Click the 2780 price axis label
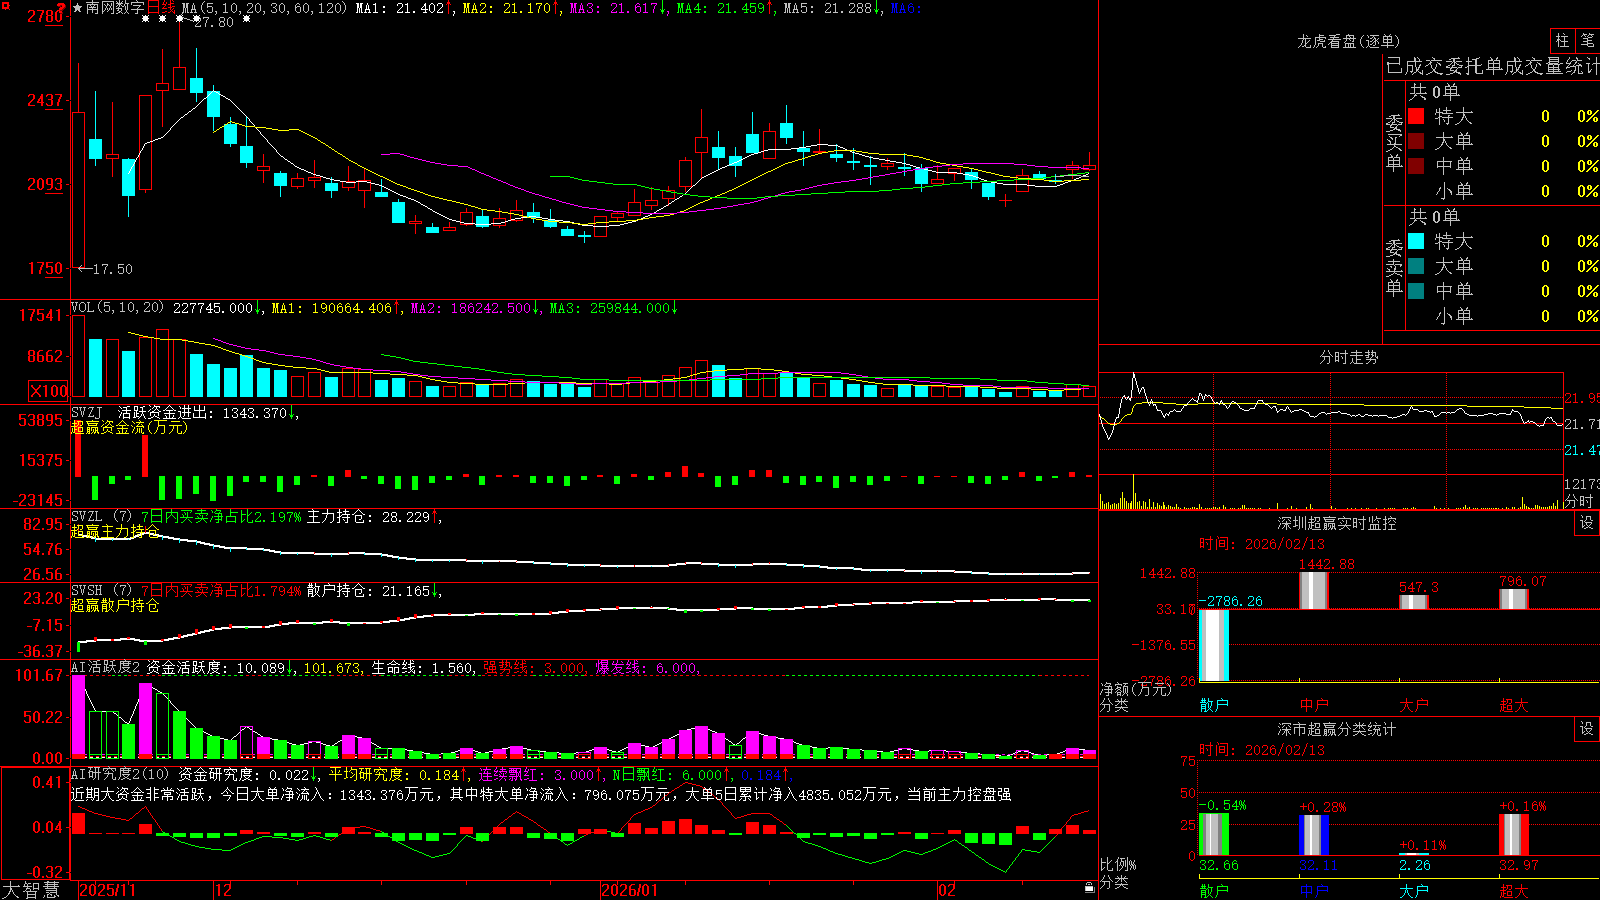 [44, 16]
